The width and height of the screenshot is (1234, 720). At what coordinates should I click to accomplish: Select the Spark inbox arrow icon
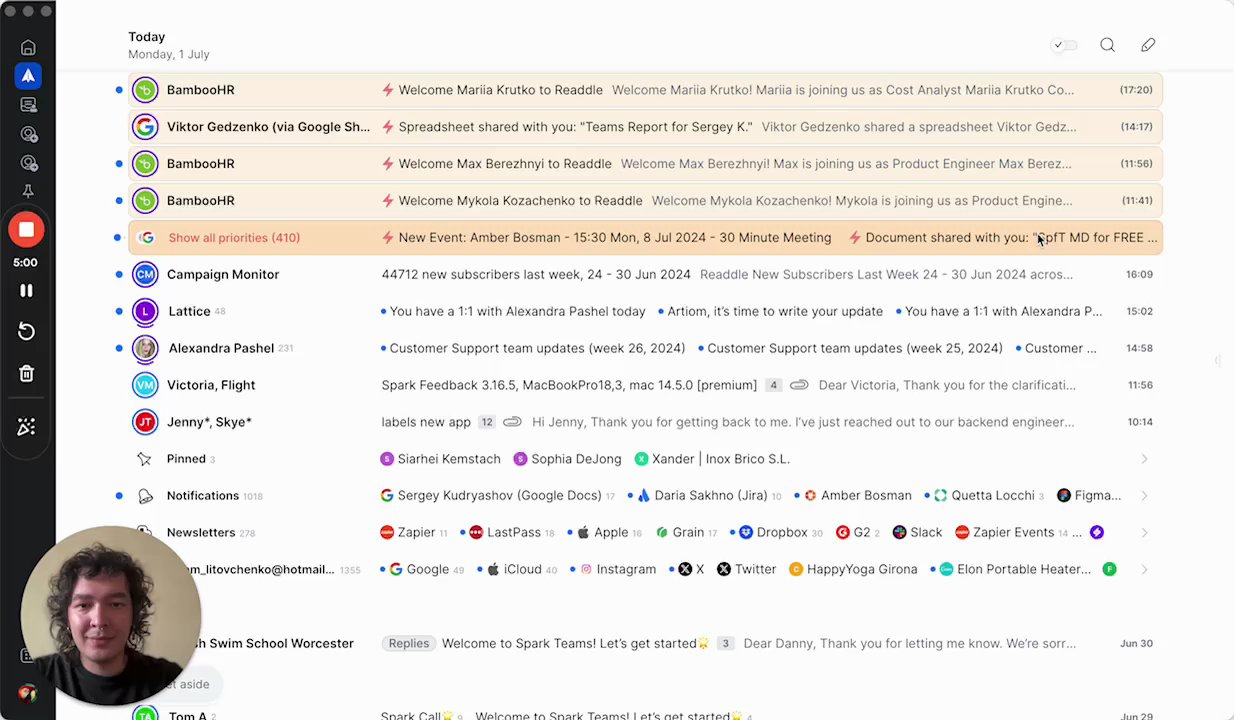click(28, 76)
